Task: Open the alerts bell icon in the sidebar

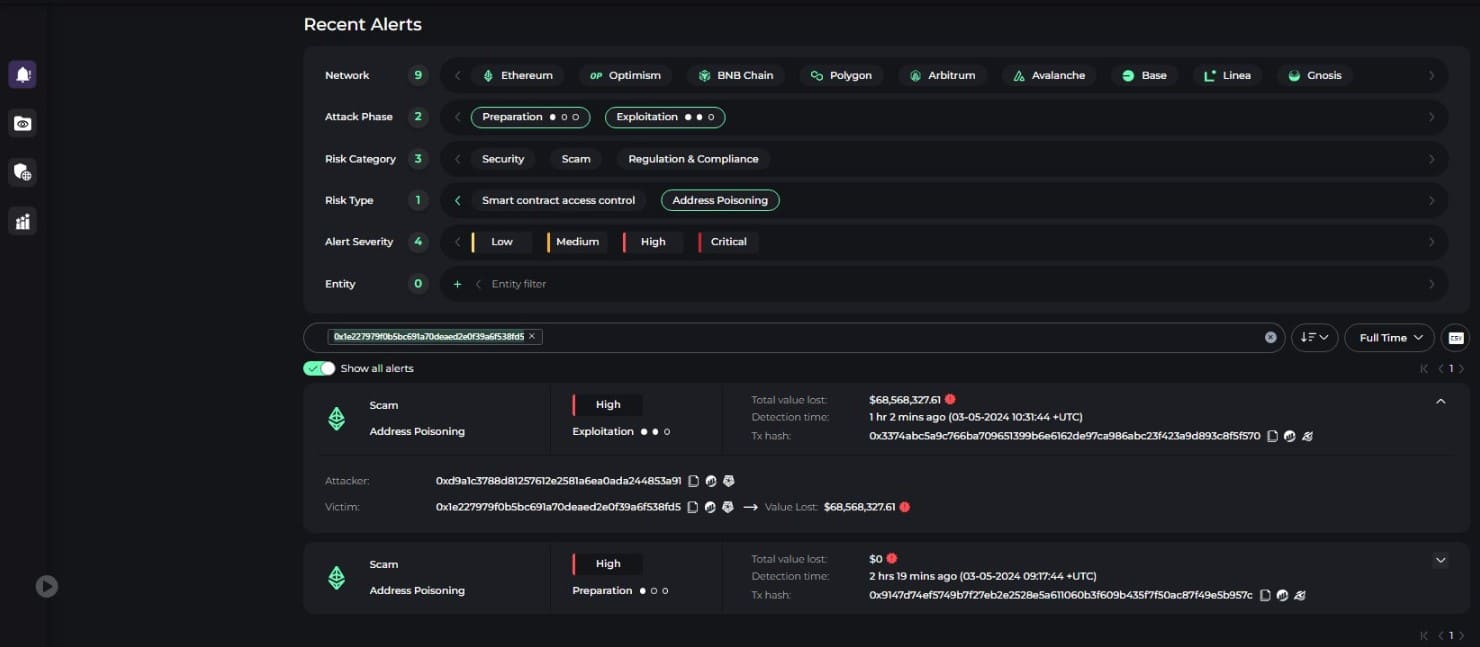Action: click(22, 74)
